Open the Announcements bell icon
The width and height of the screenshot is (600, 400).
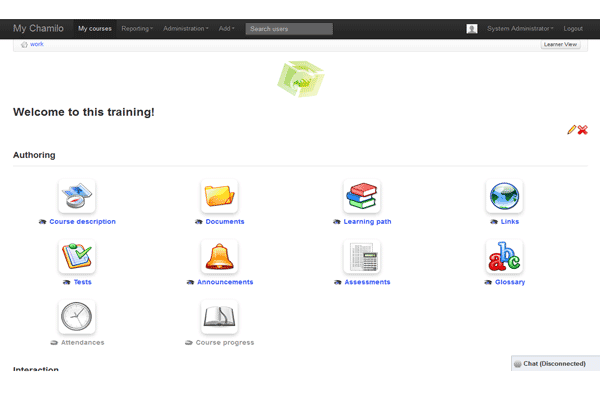tap(219, 257)
